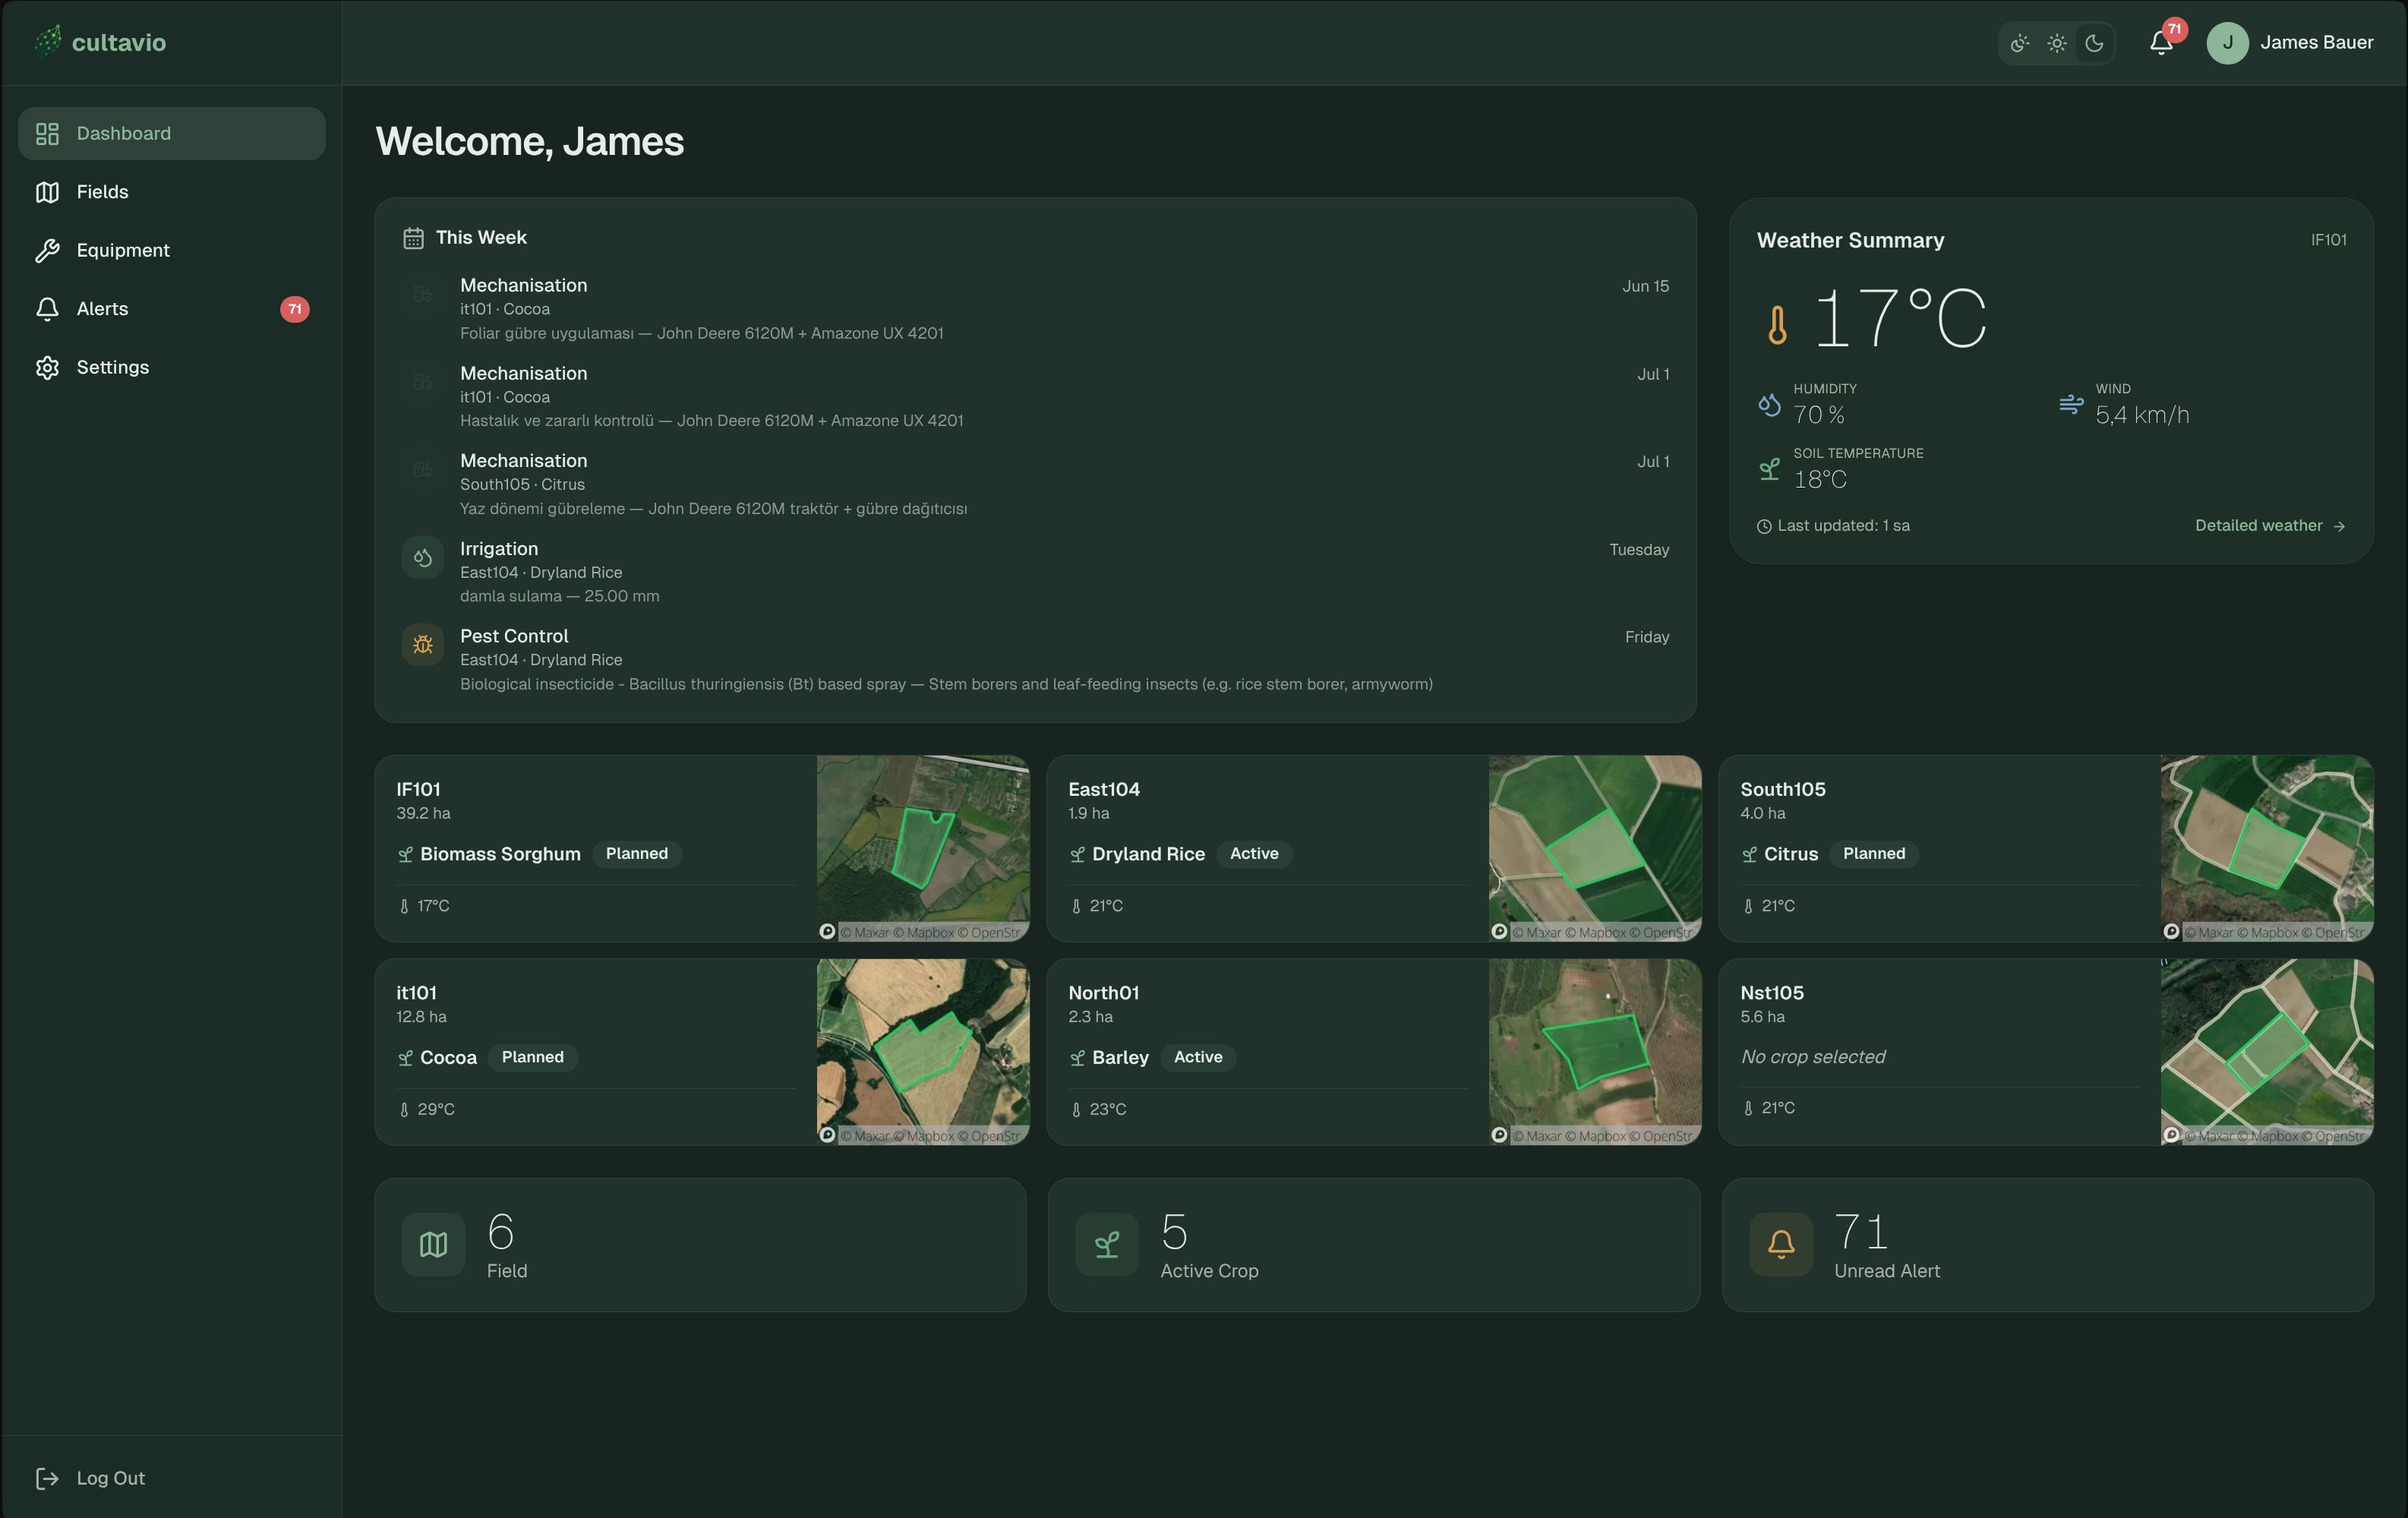Click the wind icon
Image resolution: width=2408 pixels, height=1518 pixels.
point(2071,404)
